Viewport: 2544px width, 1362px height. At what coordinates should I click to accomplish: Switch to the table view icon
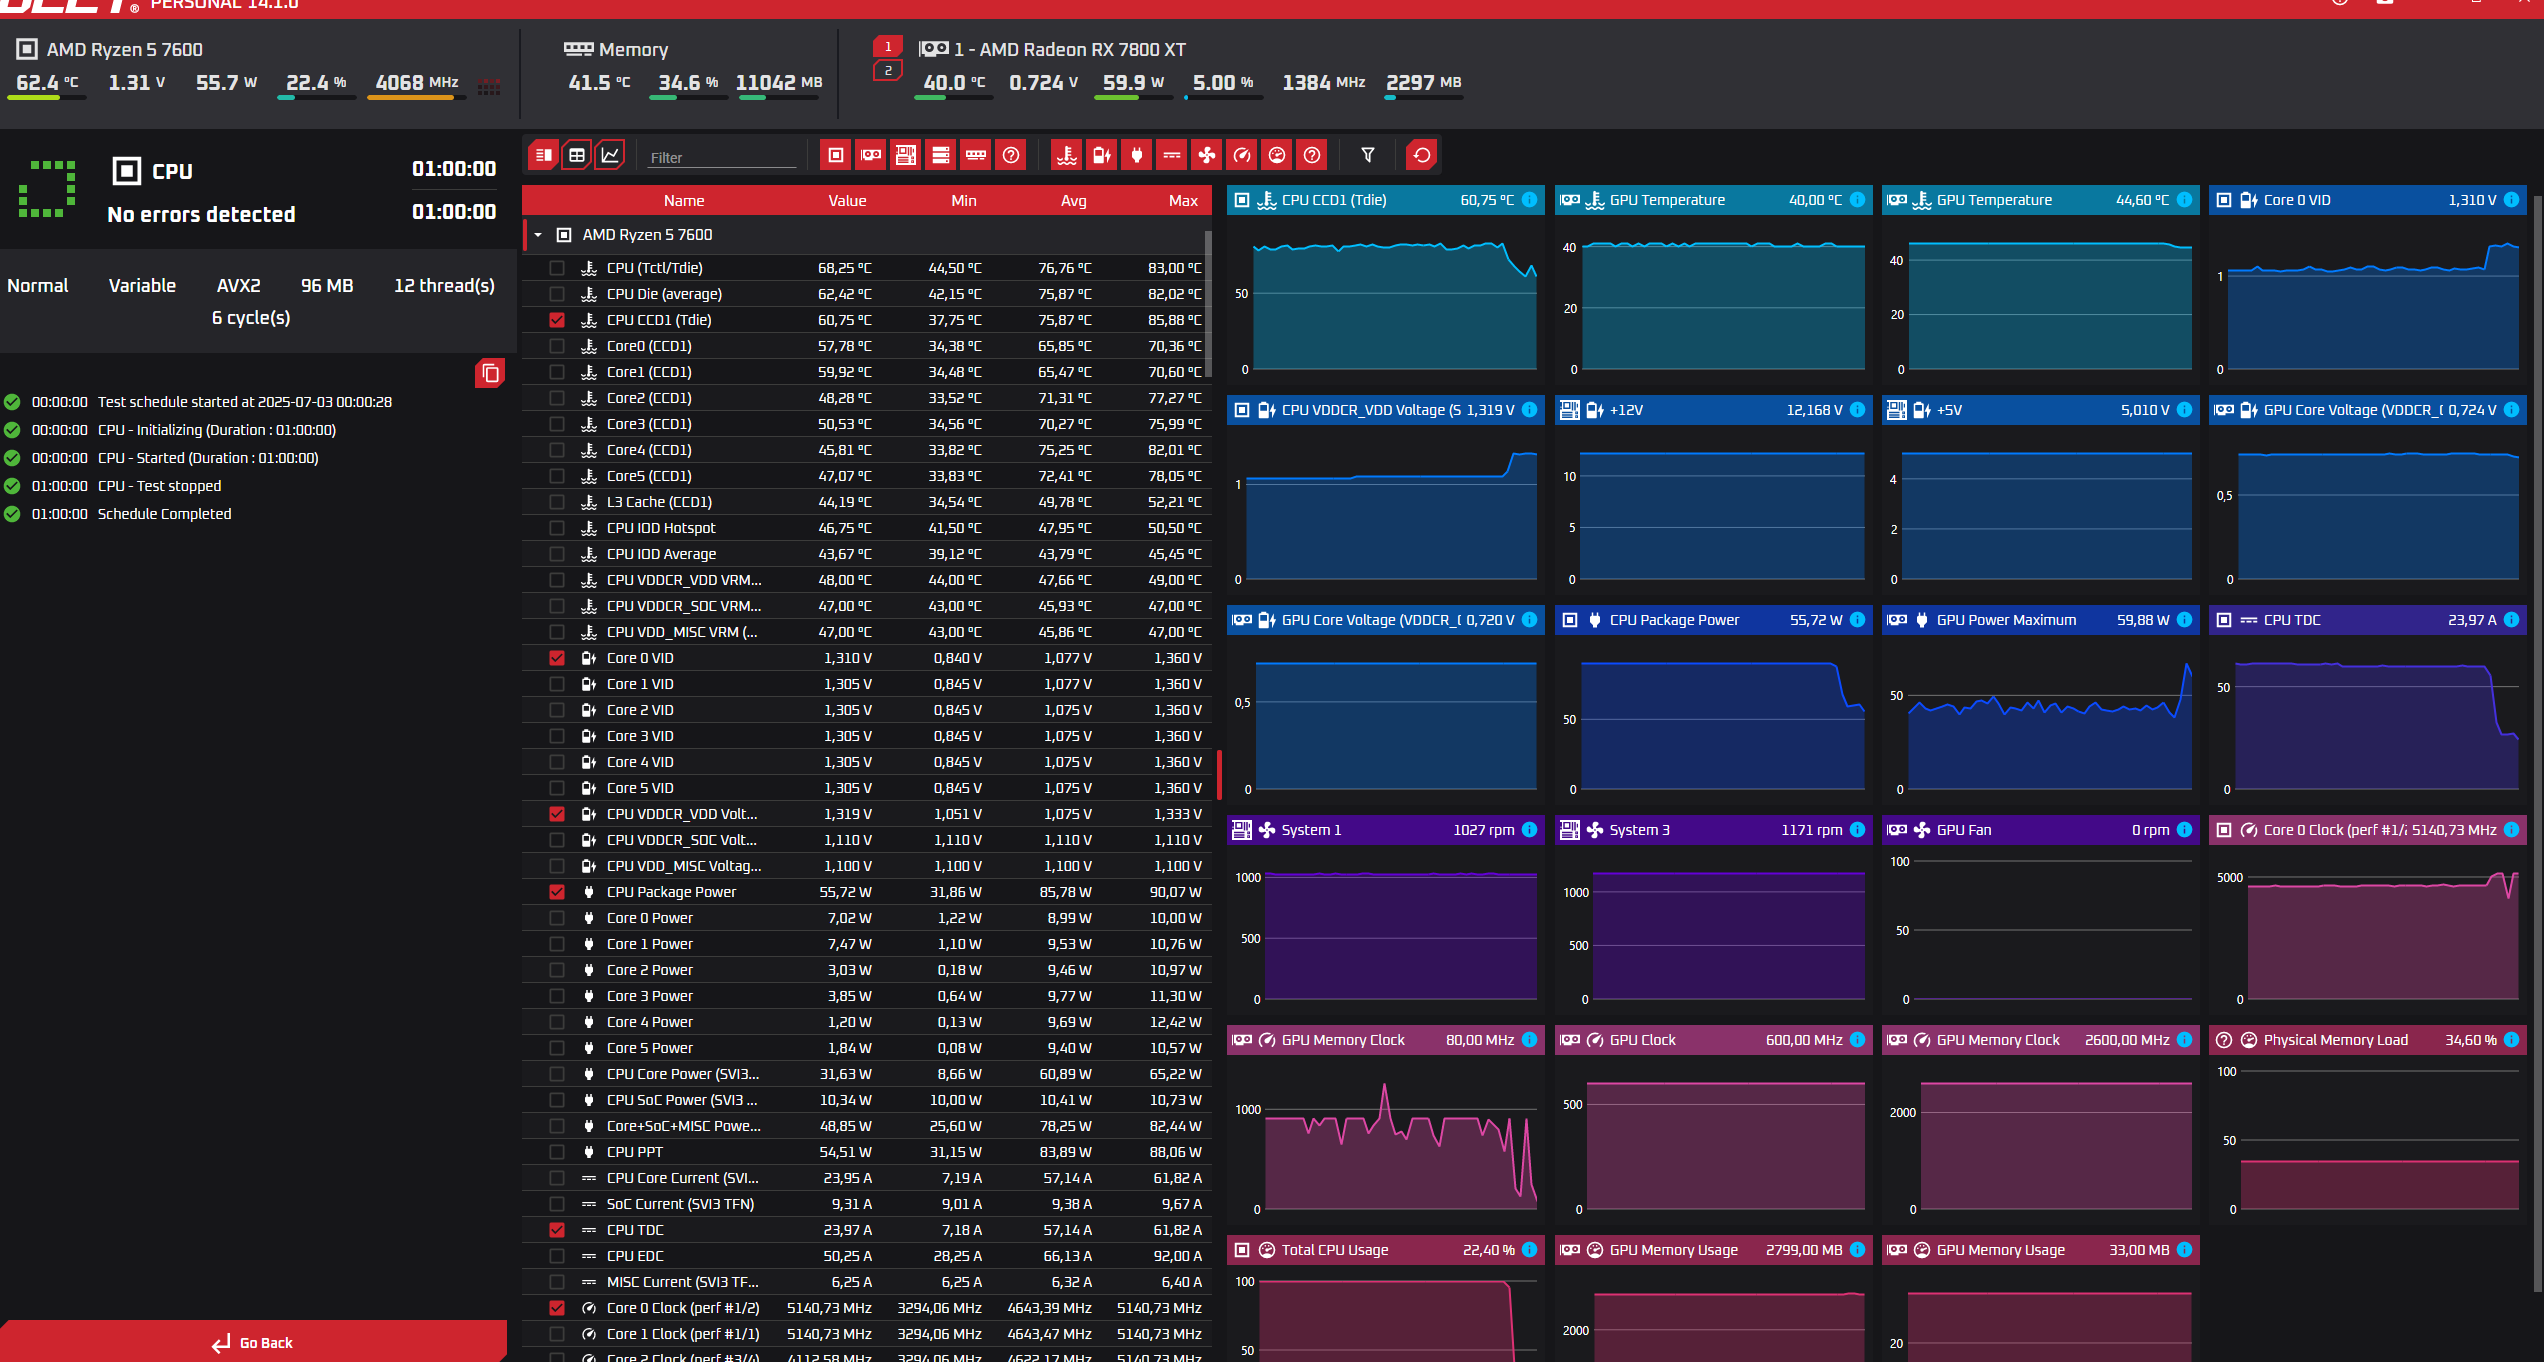[x=577, y=155]
